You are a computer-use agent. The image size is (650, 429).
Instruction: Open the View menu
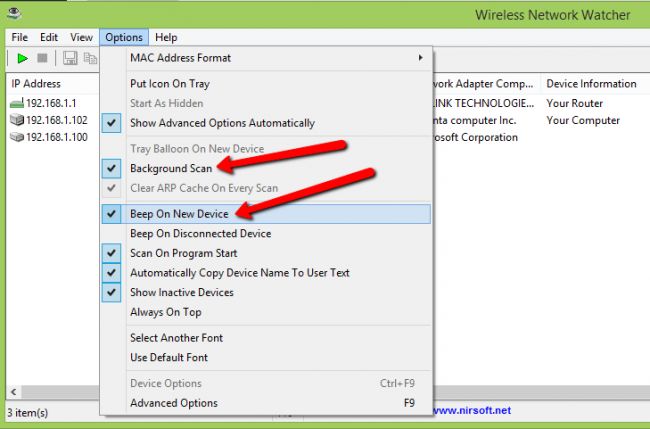81,37
